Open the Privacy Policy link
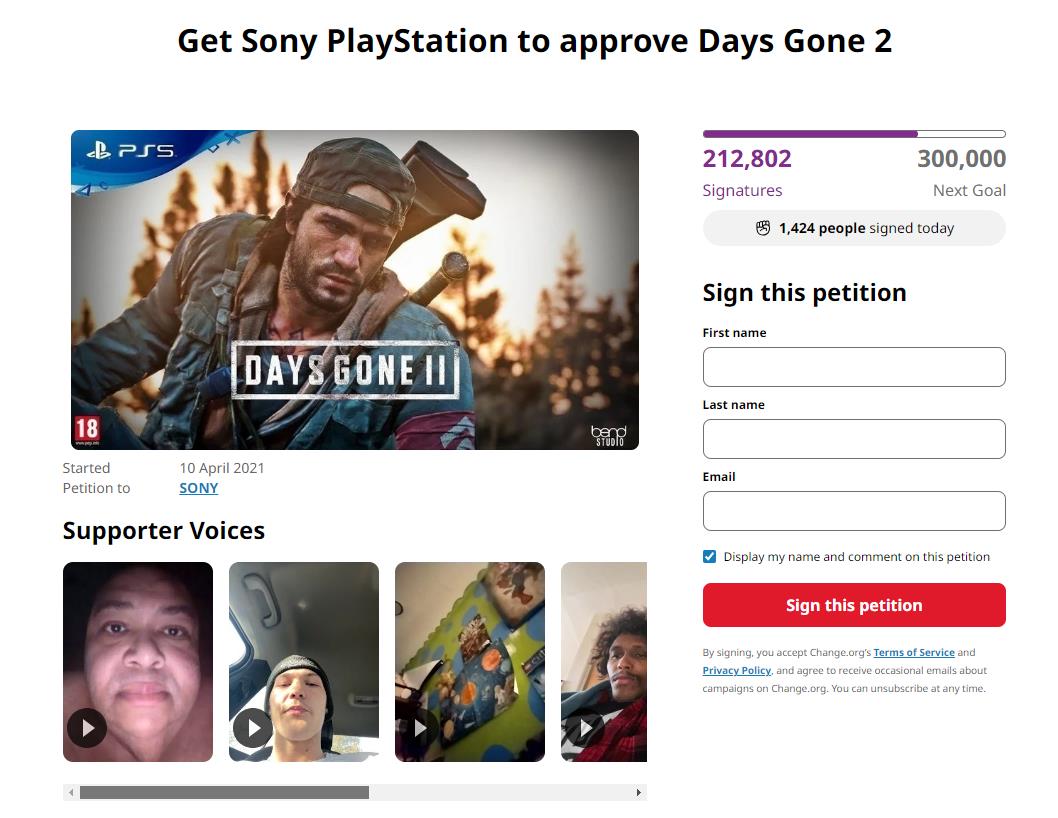 (736, 670)
